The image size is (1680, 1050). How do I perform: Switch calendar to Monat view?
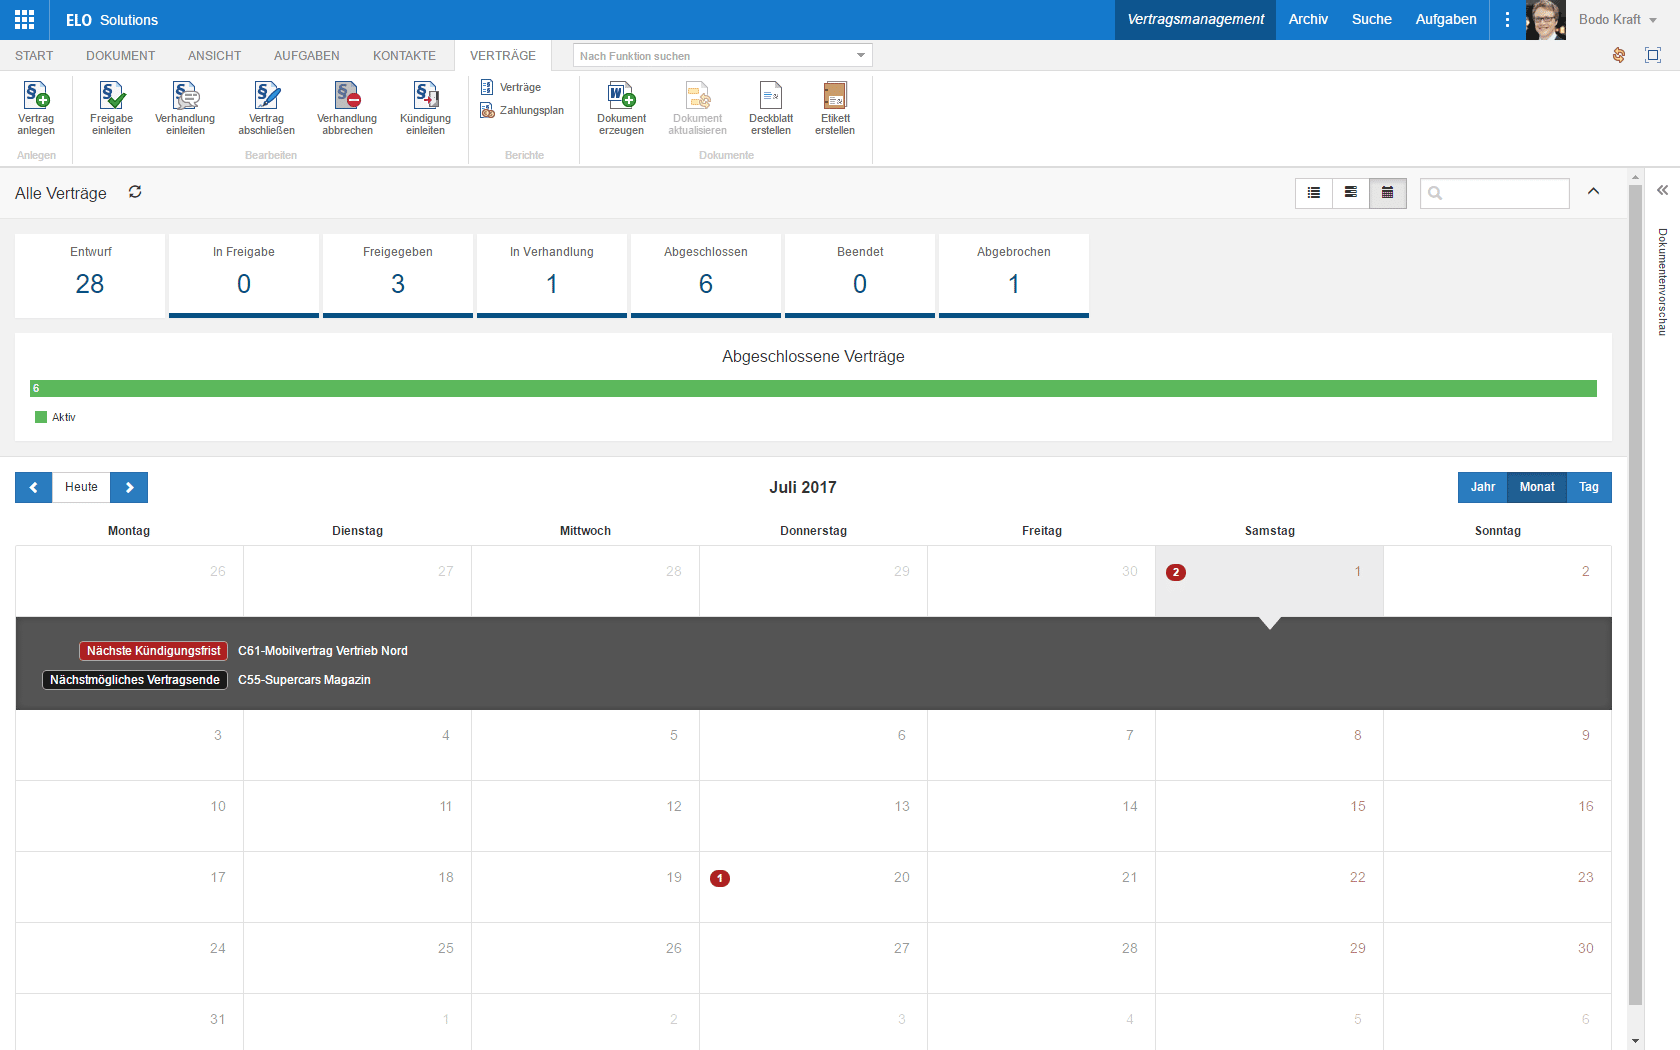(1537, 487)
